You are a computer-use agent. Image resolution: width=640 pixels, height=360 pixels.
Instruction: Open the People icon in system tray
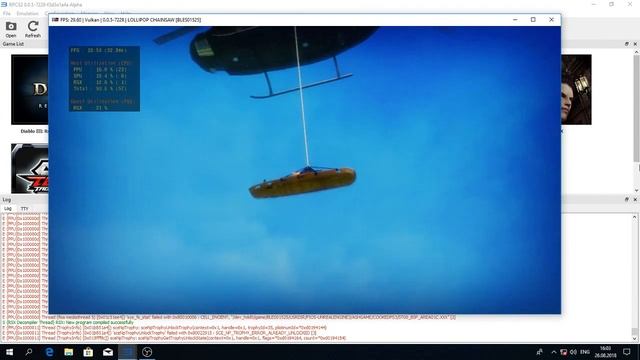540,352
